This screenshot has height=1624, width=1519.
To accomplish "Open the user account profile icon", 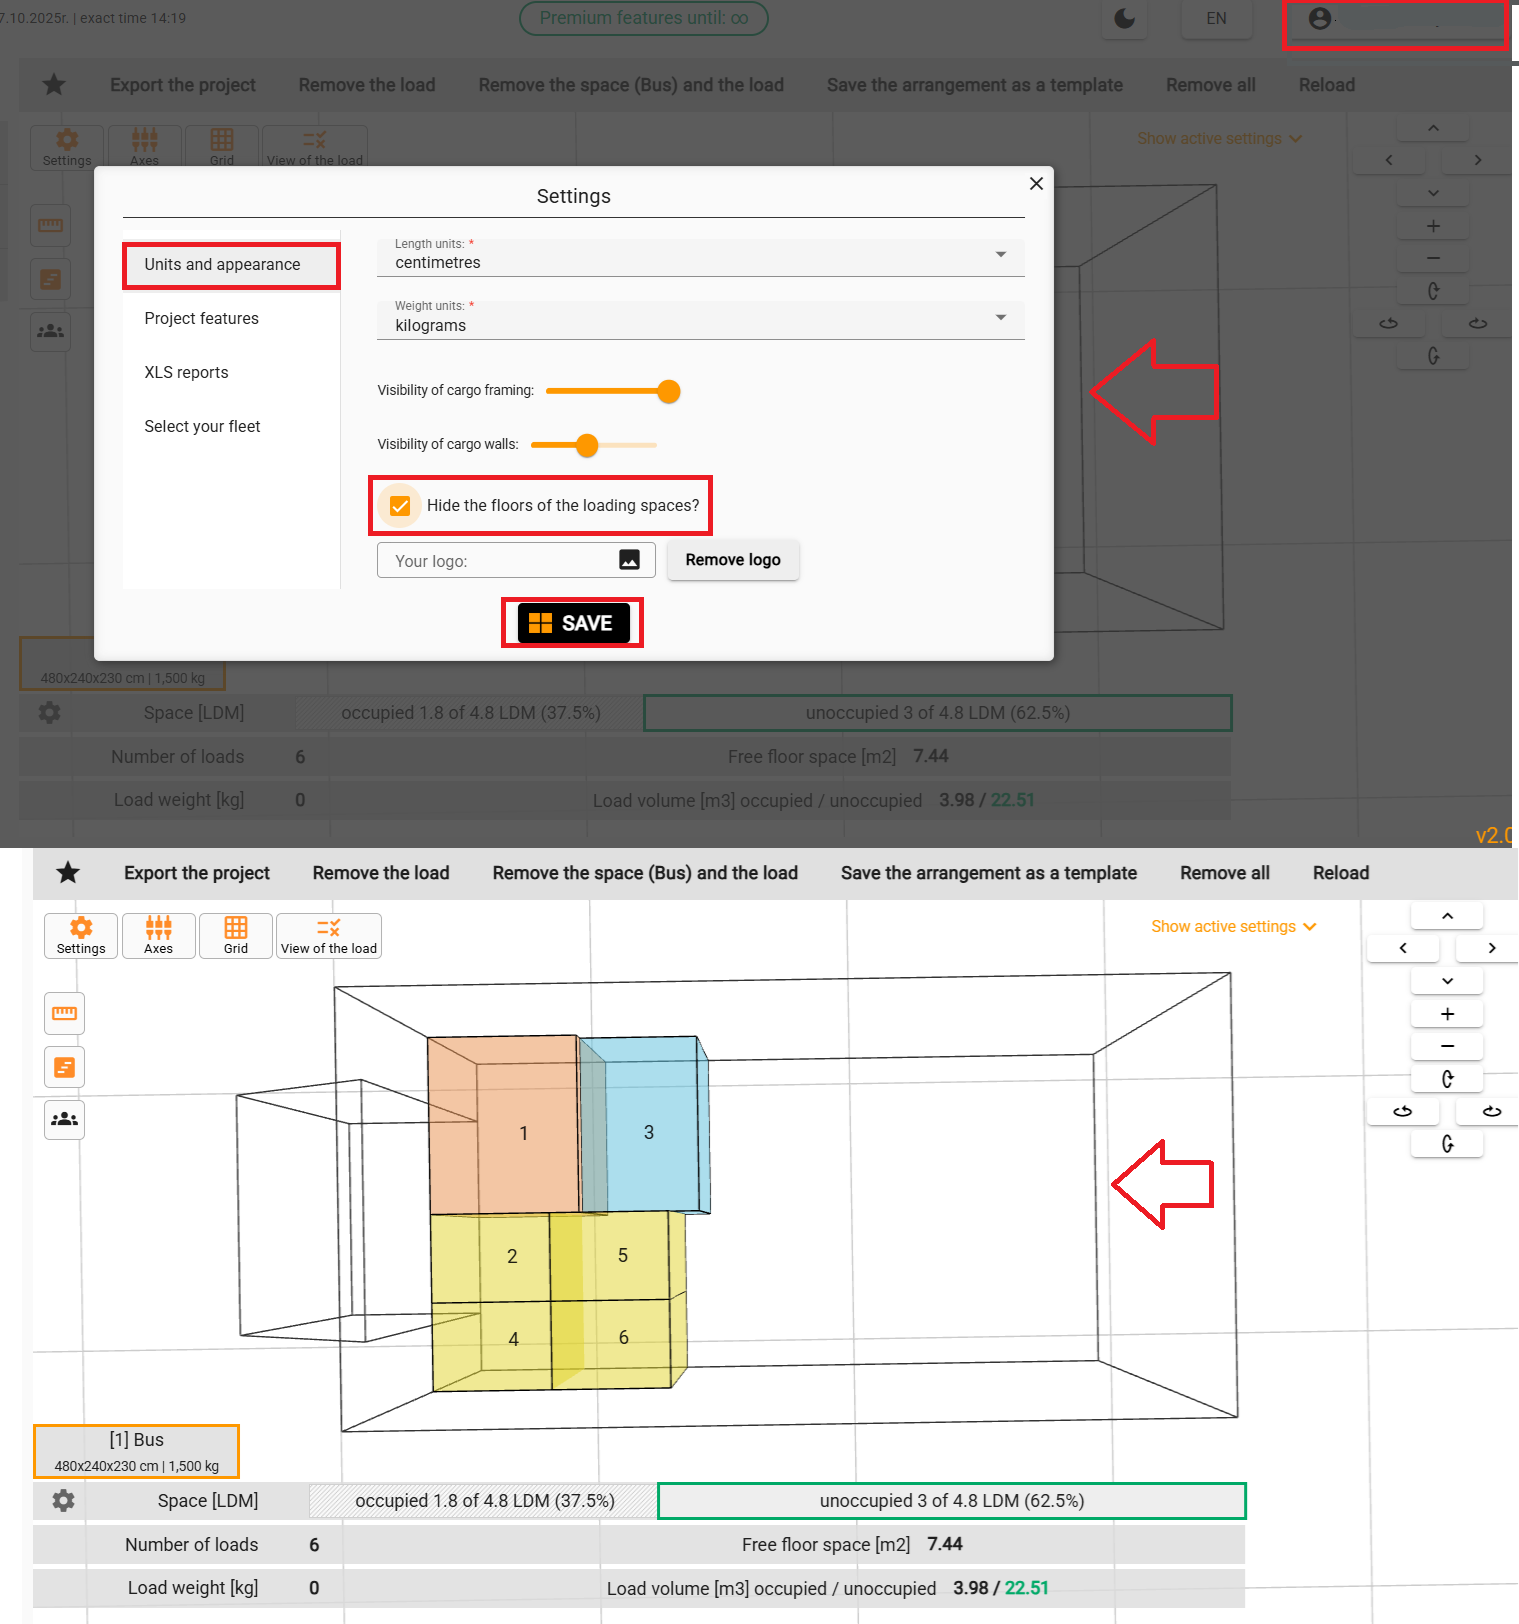I will pyautogui.click(x=1319, y=19).
